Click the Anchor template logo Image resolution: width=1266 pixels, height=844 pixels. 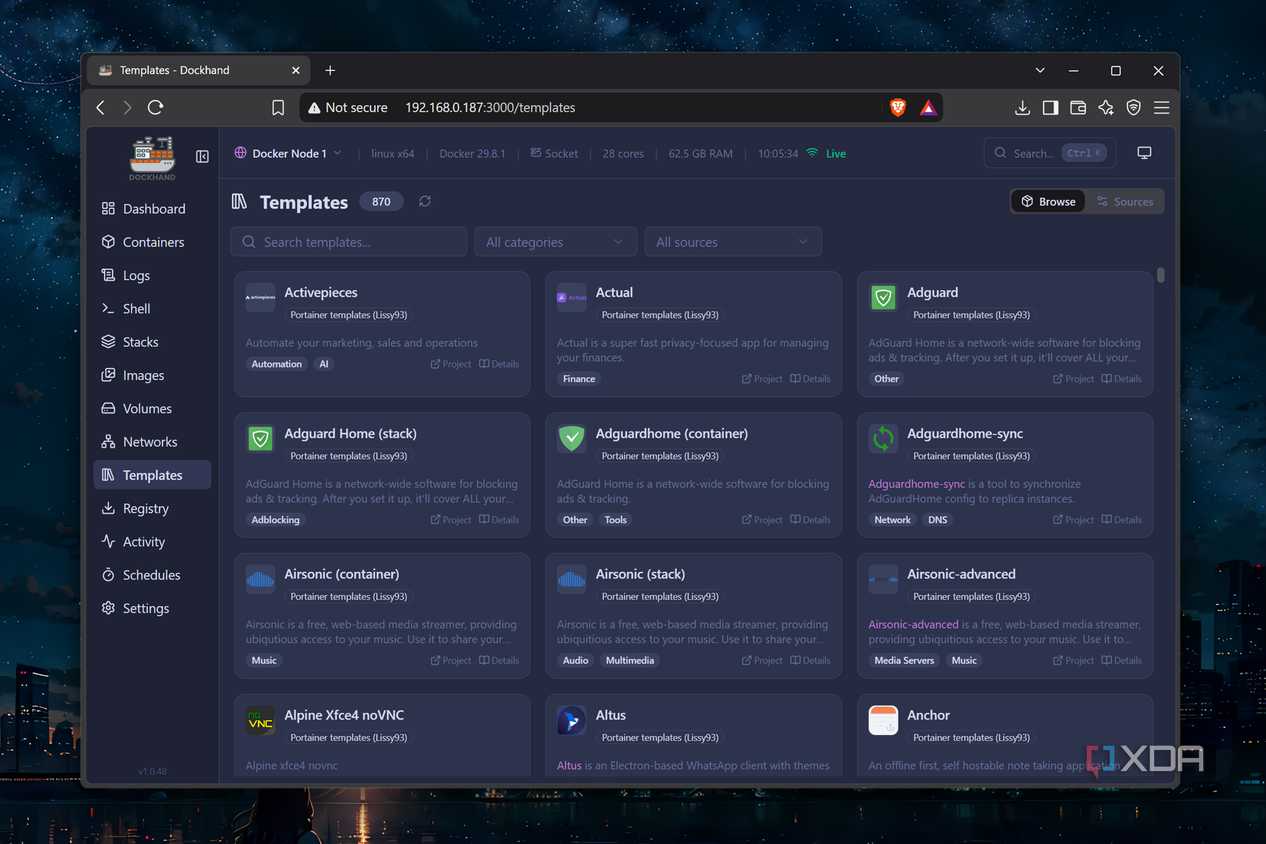coord(883,720)
